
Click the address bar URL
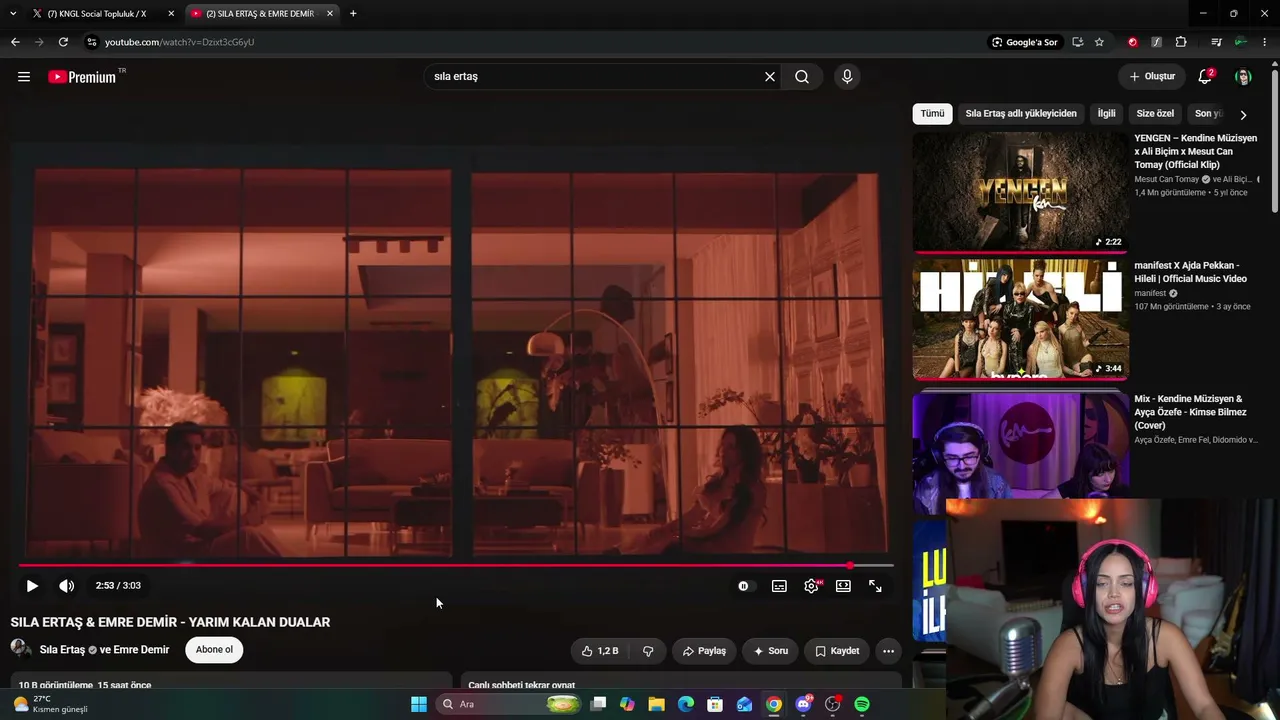(180, 42)
